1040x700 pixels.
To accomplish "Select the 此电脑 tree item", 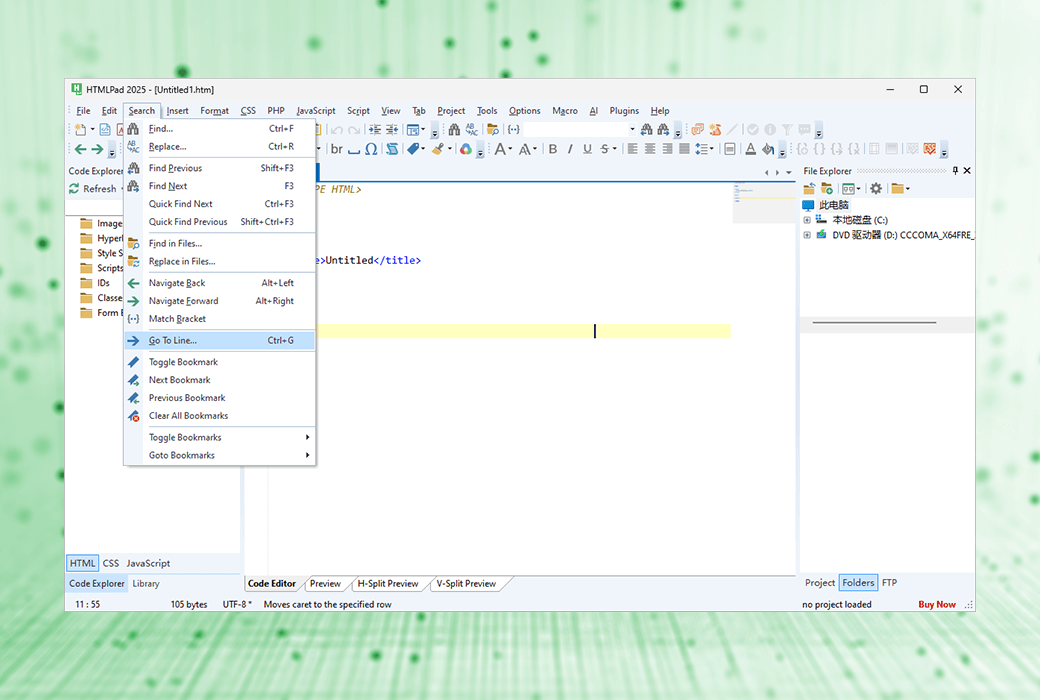I will pos(833,205).
